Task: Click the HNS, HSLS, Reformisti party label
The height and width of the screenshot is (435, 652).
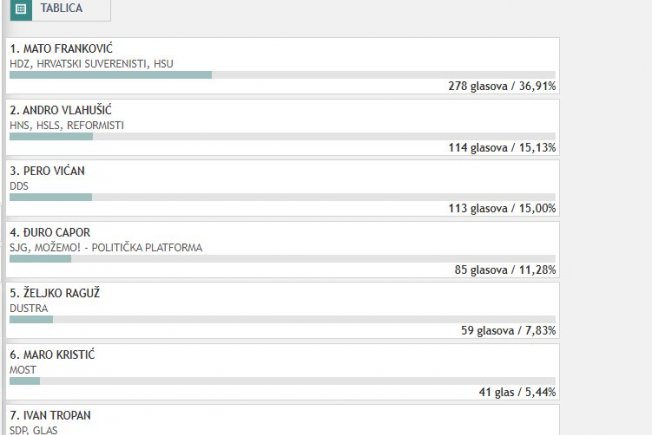Action: pos(67,125)
